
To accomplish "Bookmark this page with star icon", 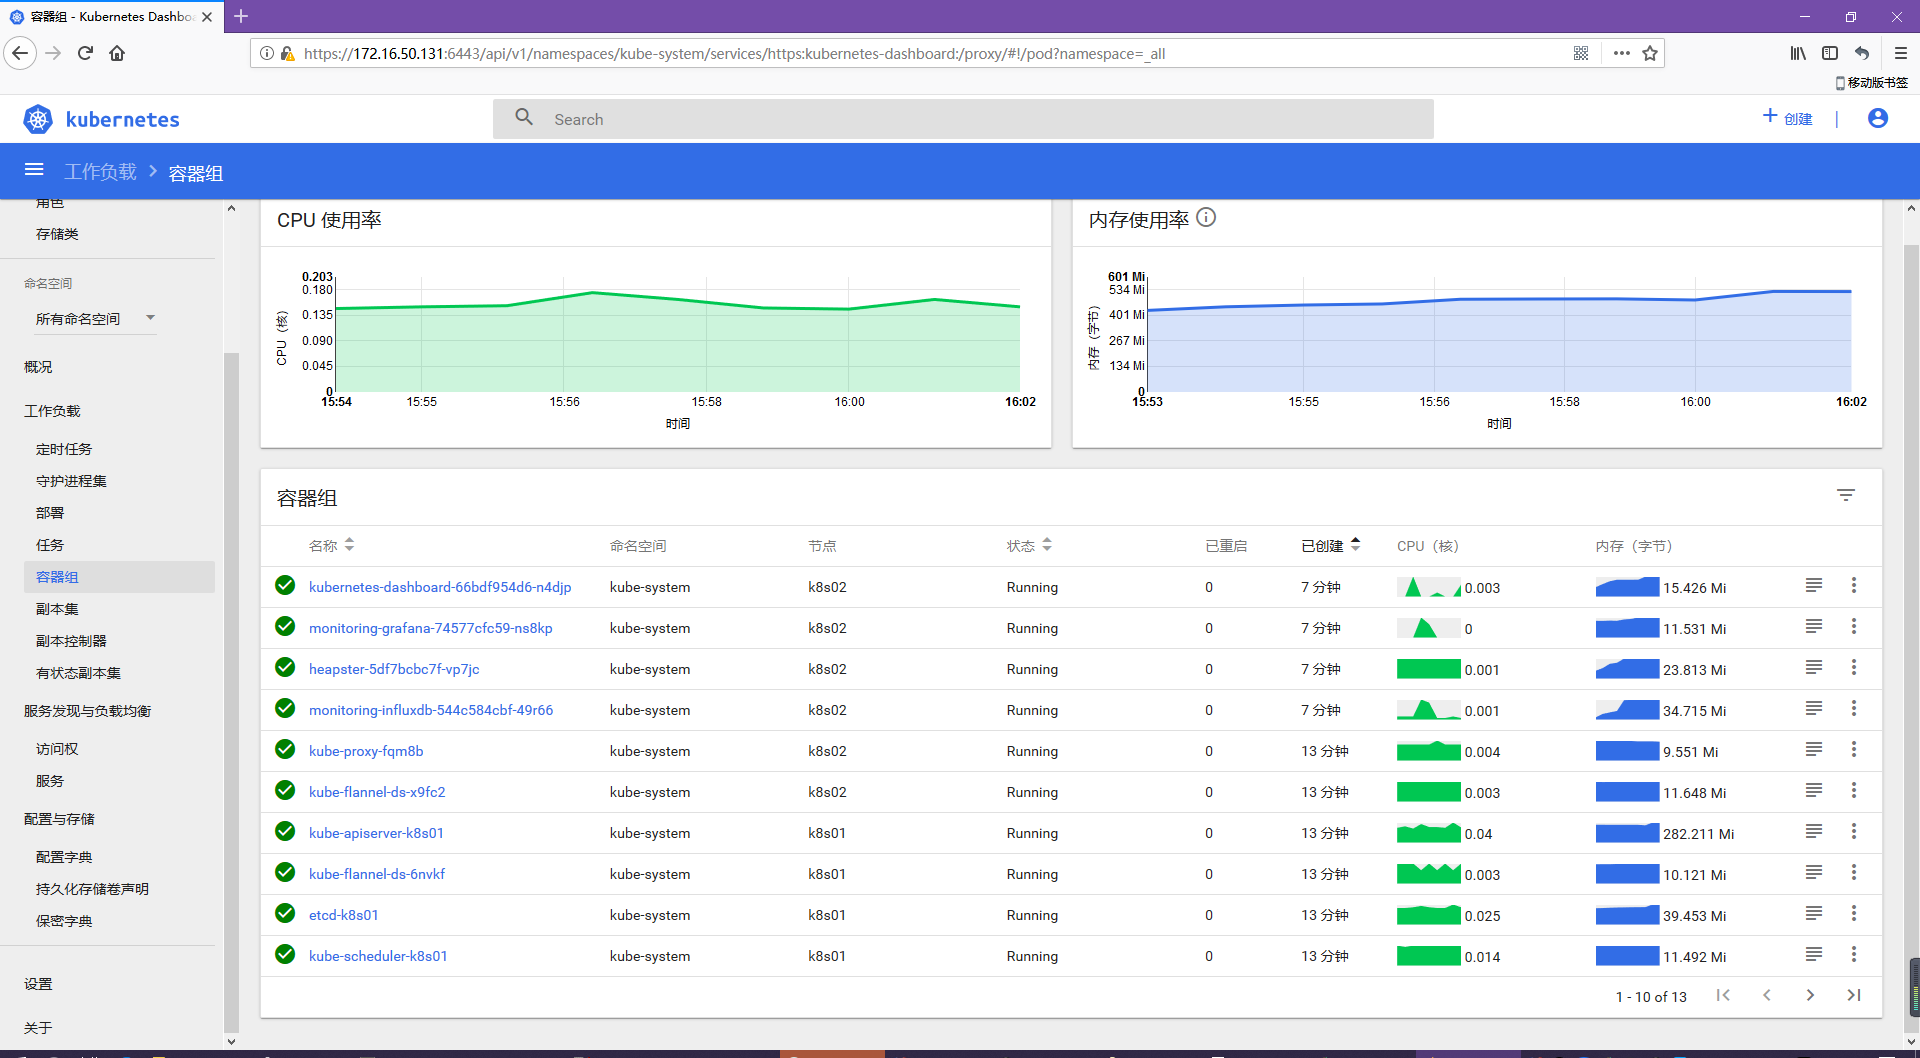I will click(1650, 53).
